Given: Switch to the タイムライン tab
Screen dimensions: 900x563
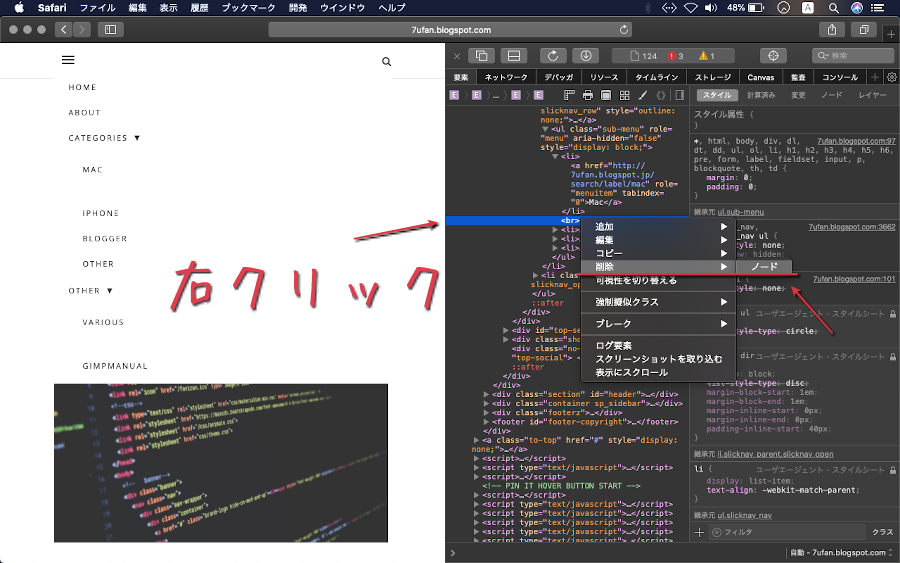Looking at the screenshot, I should click(x=656, y=77).
